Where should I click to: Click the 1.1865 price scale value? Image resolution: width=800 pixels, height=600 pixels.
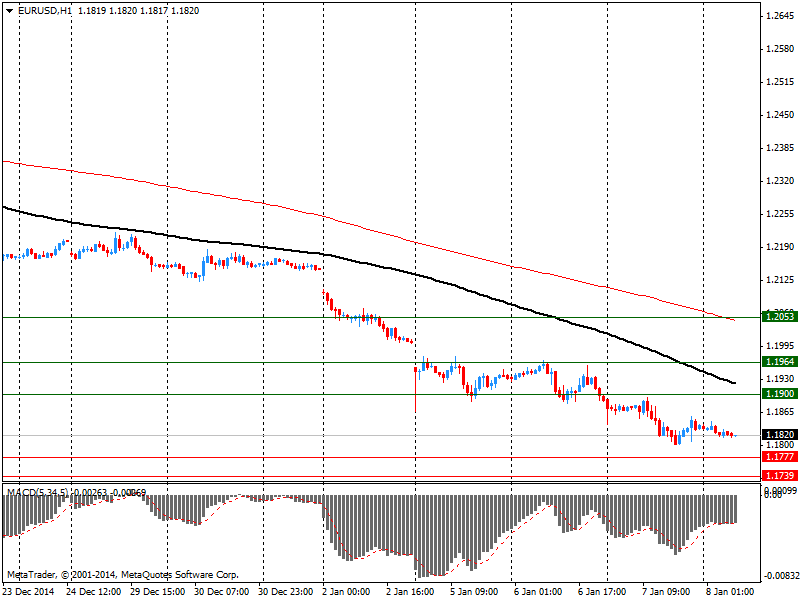(x=781, y=412)
